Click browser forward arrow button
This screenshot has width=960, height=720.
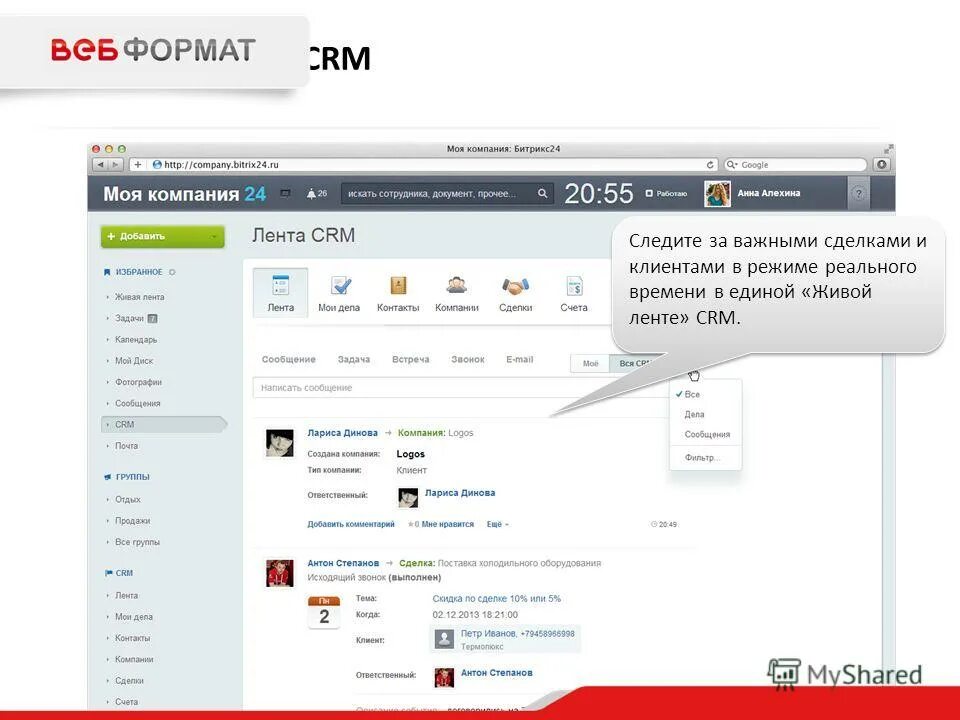116,165
